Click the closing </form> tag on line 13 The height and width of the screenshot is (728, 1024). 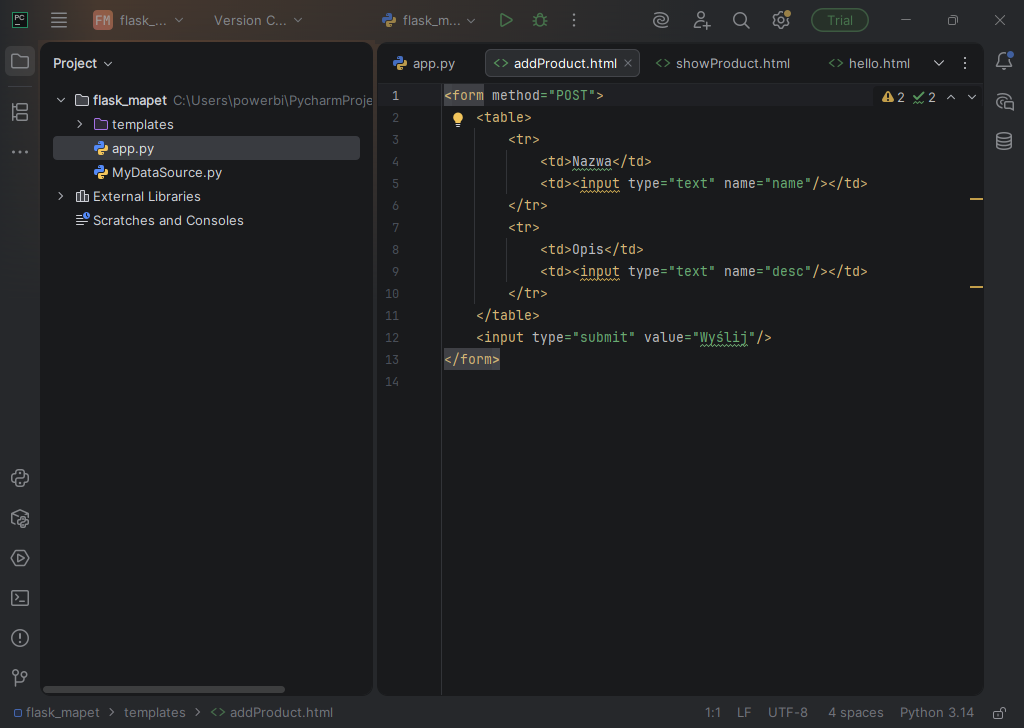tap(472, 359)
